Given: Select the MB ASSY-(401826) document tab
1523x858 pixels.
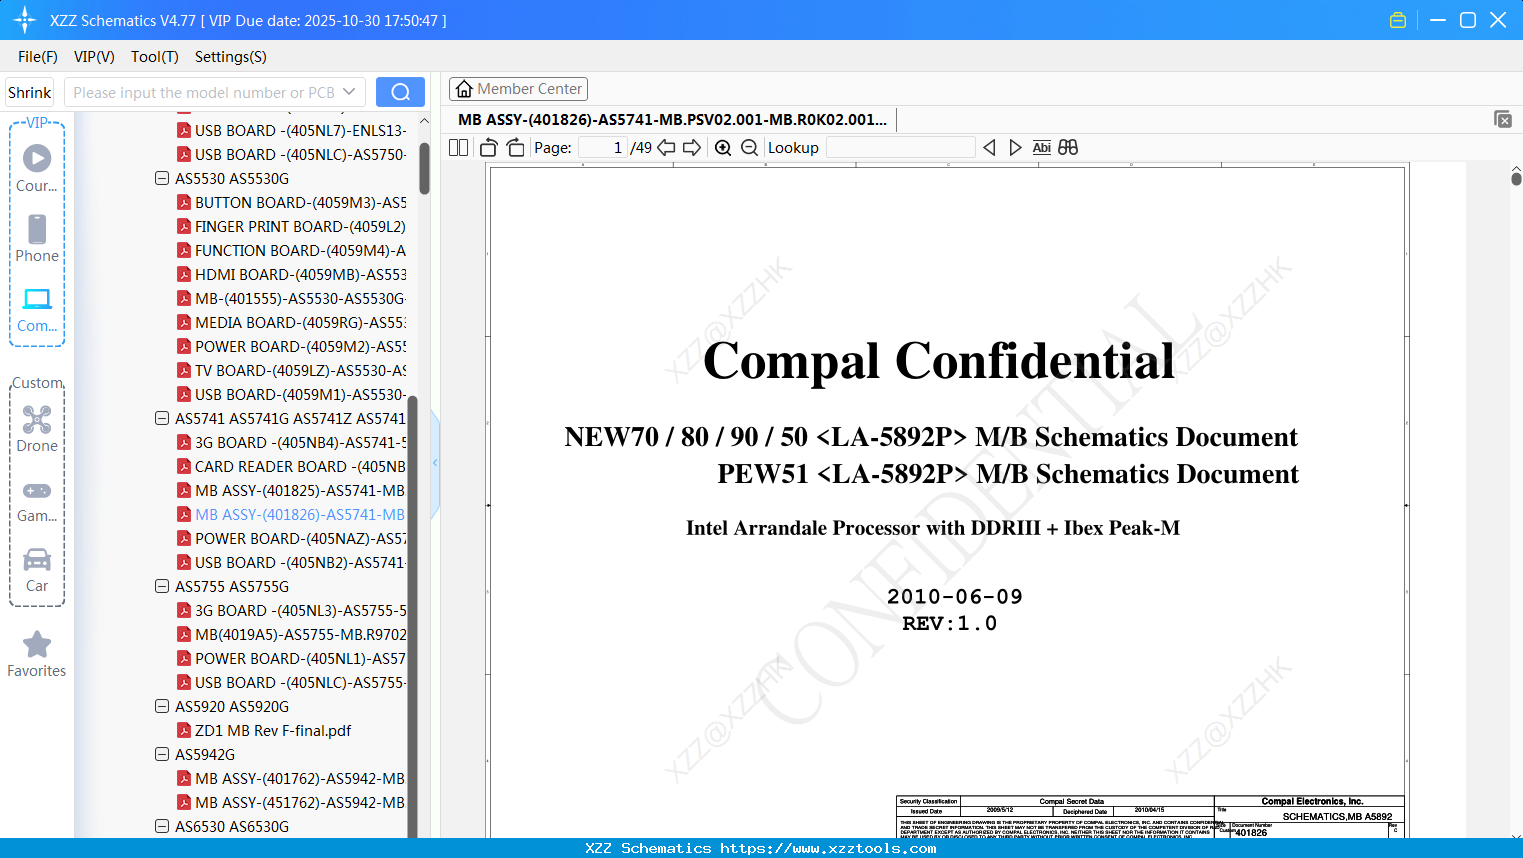Looking at the screenshot, I should click(x=672, y=120).
